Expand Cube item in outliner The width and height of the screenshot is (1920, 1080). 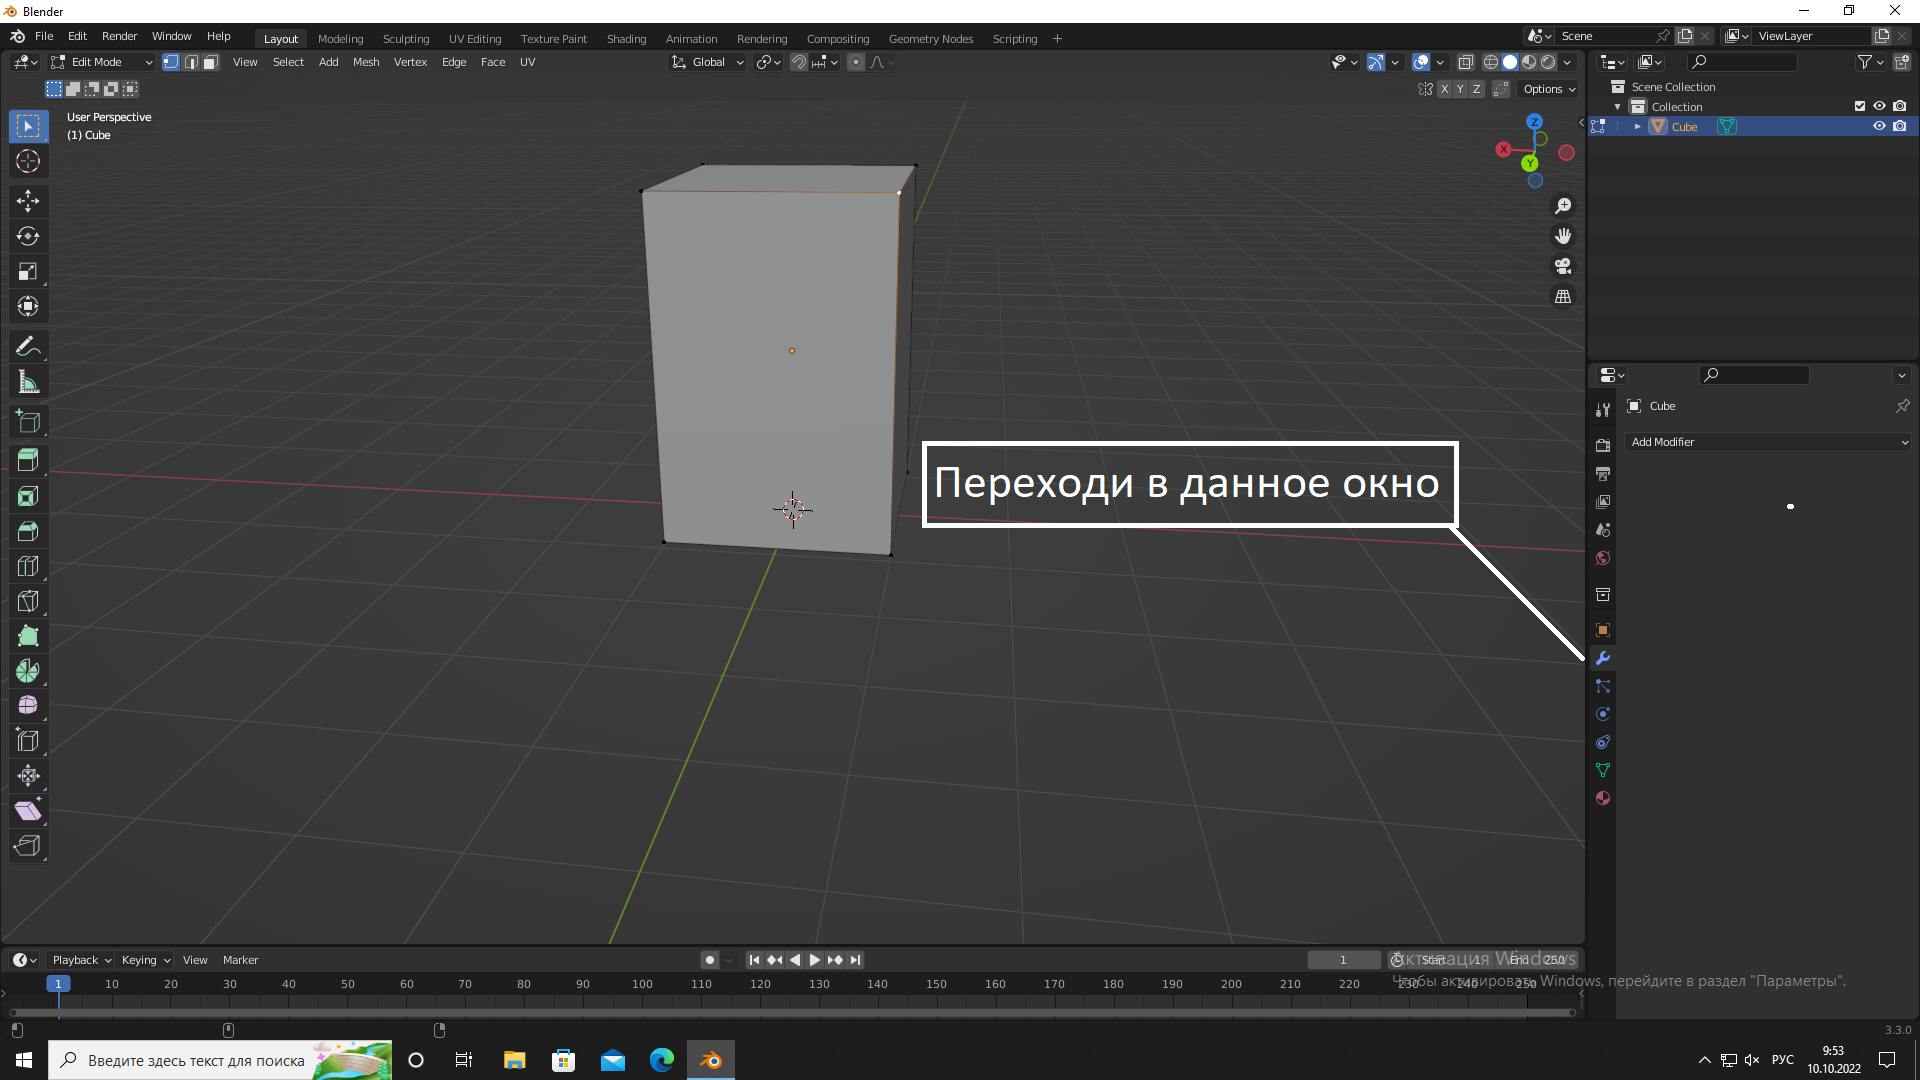(1638, 126)
